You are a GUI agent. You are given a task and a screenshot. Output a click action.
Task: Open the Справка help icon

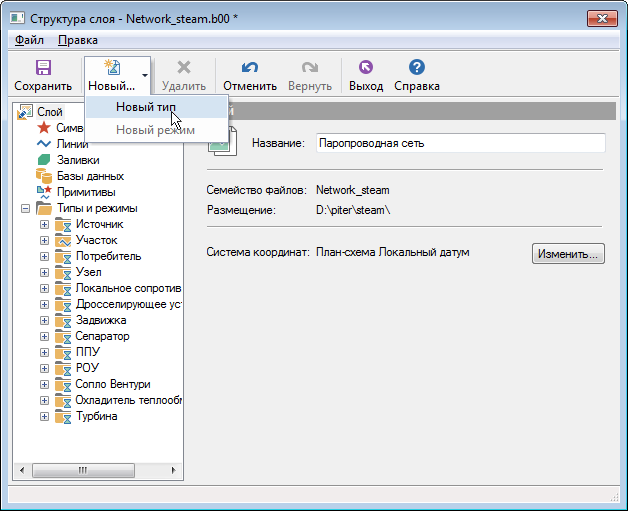[x=417, y=68]
